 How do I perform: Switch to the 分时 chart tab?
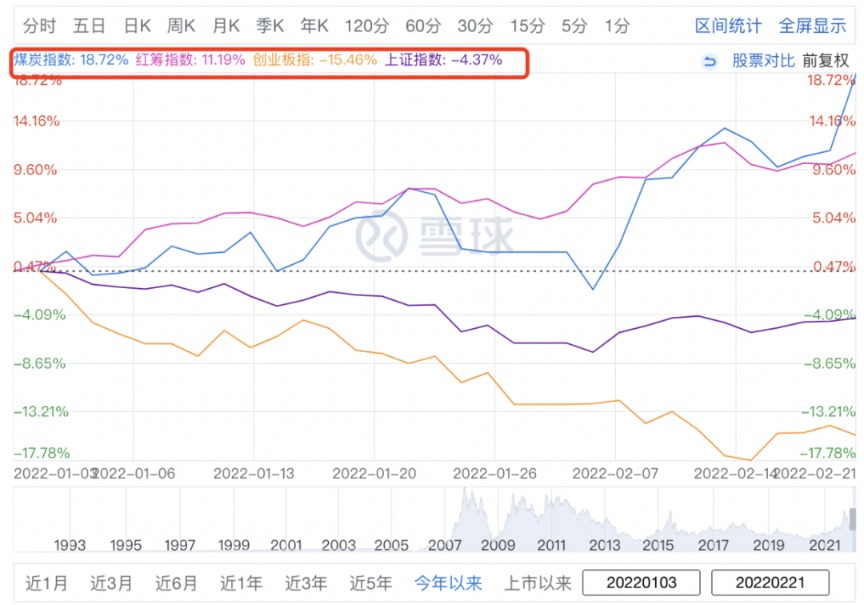(x=39, y=26)
